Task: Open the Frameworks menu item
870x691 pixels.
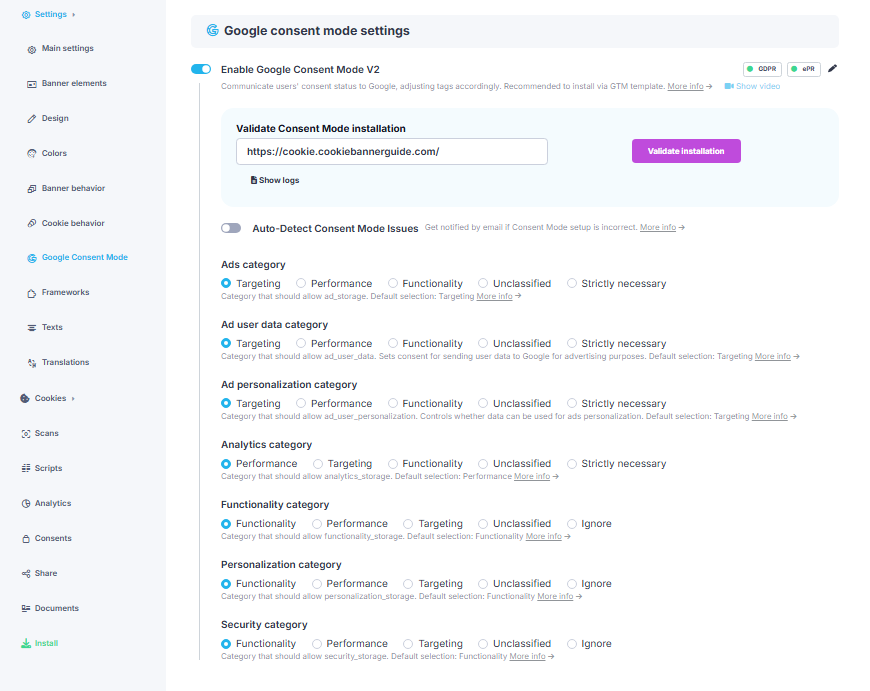Action: [65, 292]
